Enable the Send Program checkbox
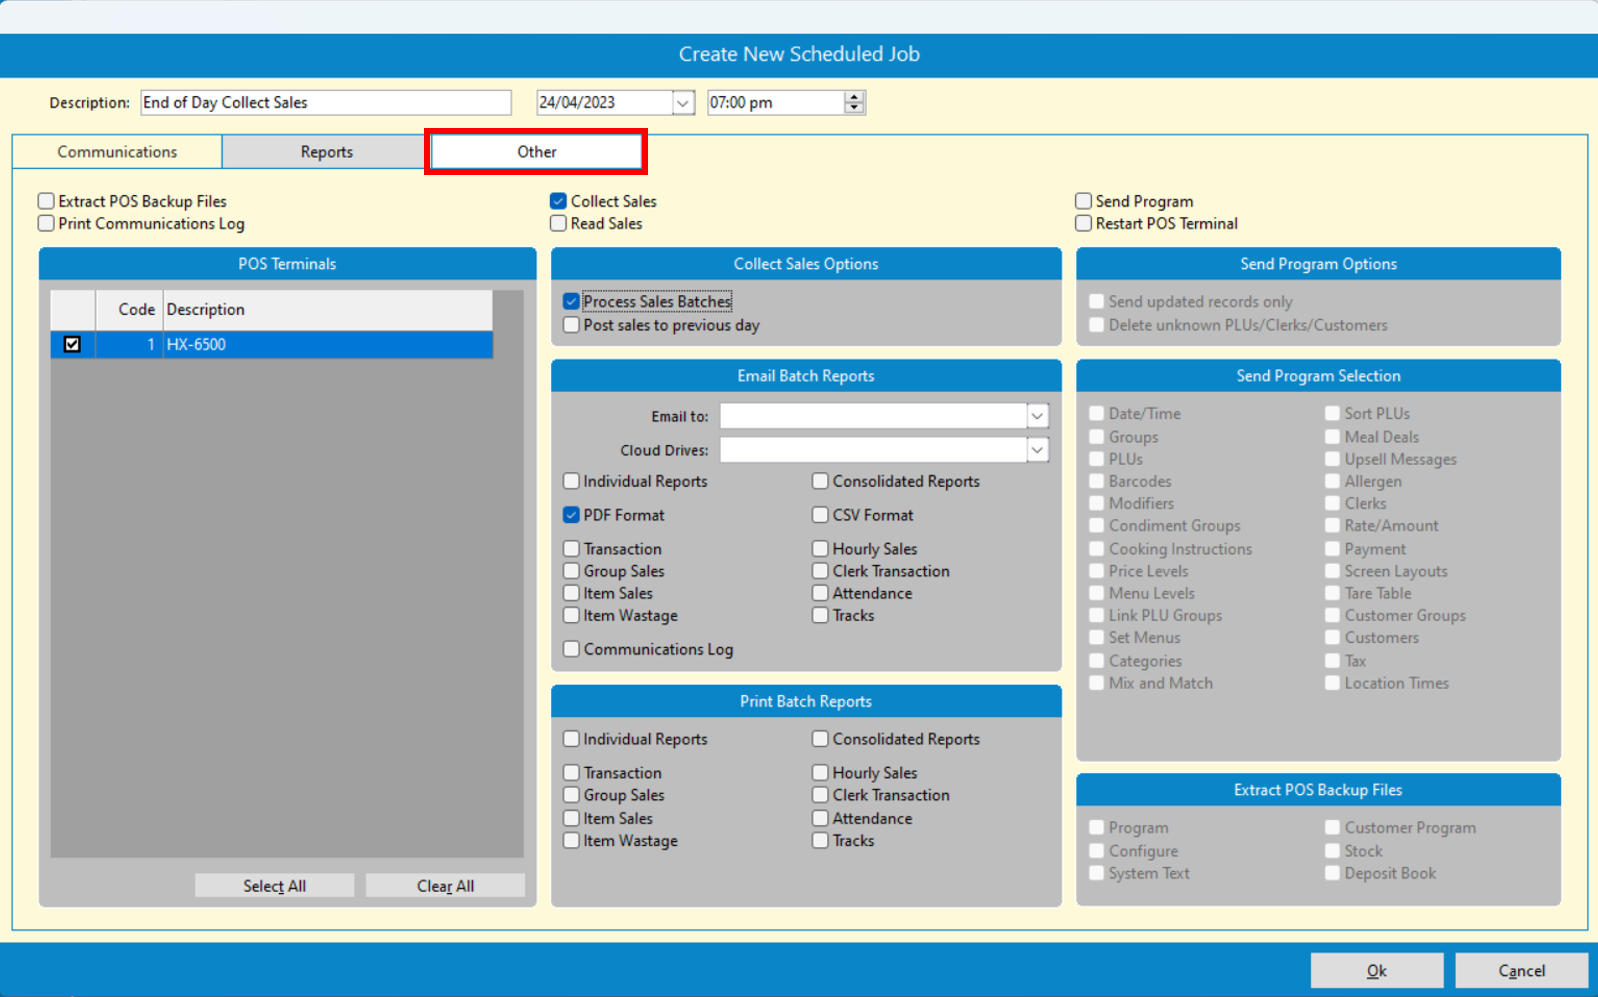Screen dimensions: 1598x997 1084,202
